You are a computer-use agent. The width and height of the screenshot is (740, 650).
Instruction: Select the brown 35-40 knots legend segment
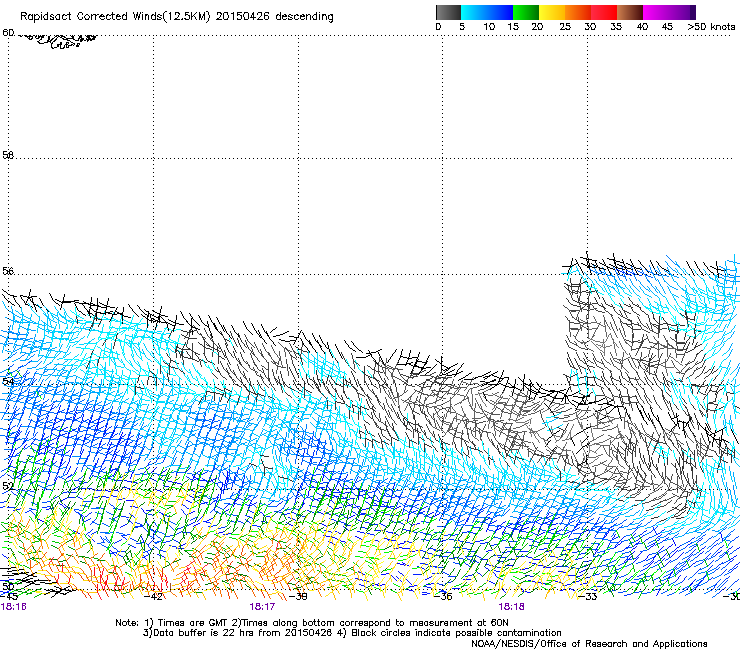point(630,12)
